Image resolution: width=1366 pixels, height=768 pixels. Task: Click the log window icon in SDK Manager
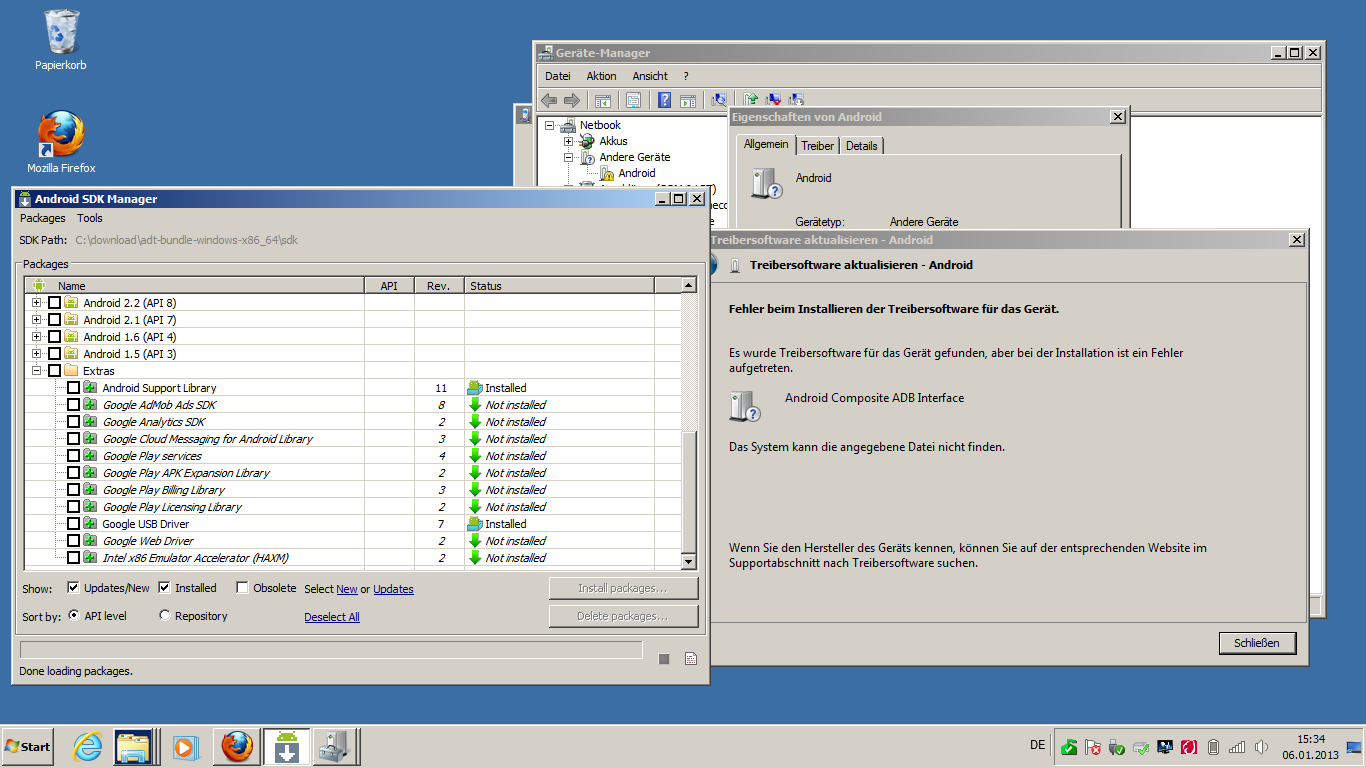point(690,658)
